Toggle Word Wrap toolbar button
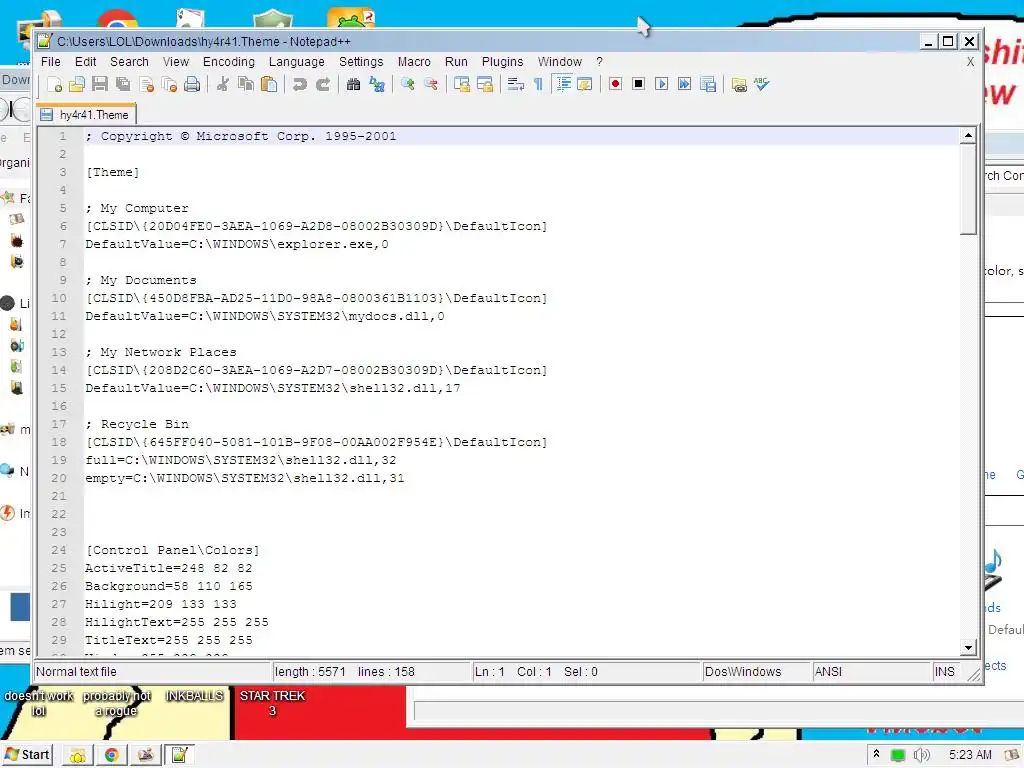1024x768 pixels. tap(515, 84)
